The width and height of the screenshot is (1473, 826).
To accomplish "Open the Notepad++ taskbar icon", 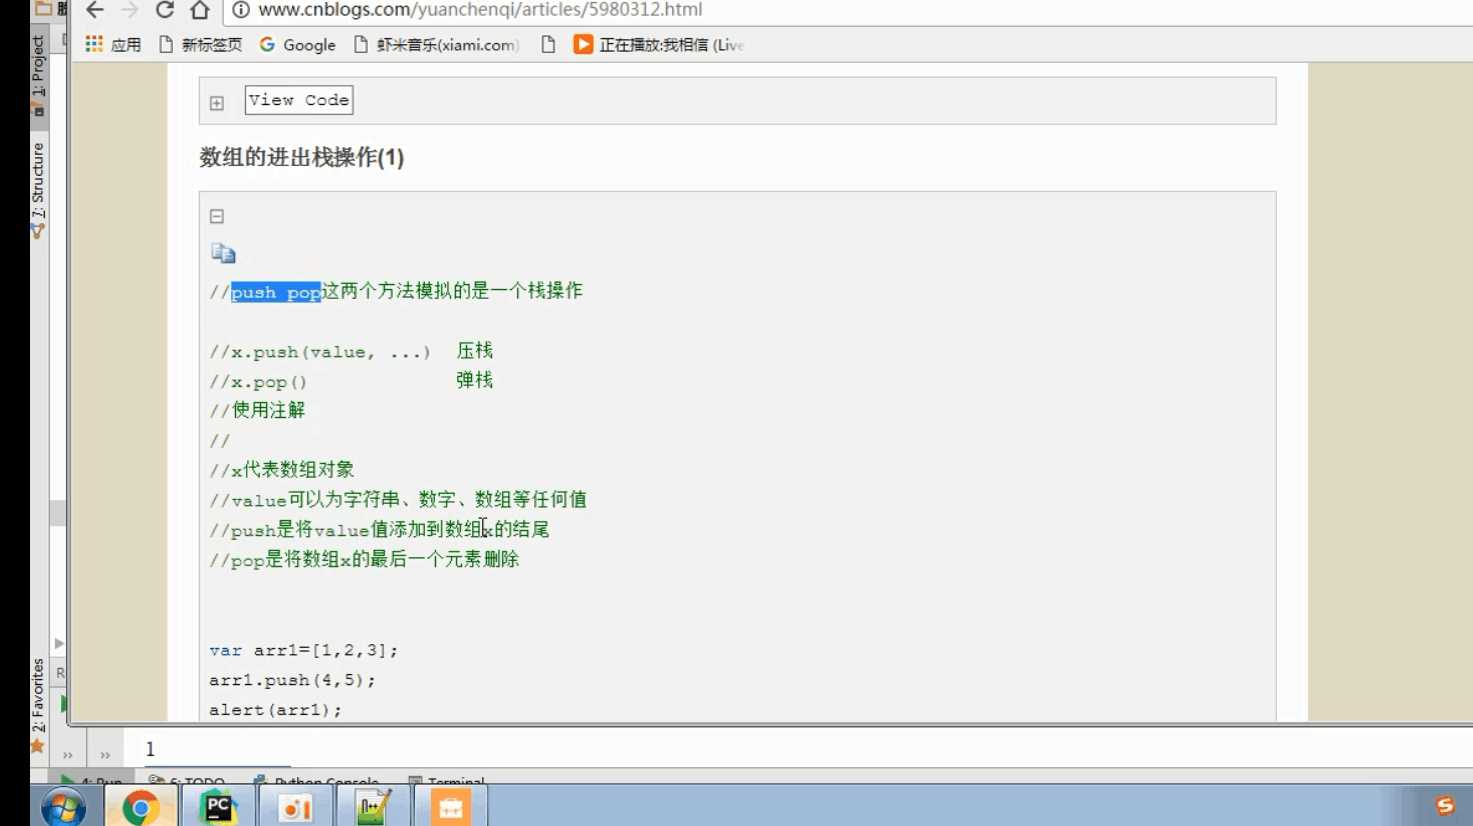I will pos(372,807).
